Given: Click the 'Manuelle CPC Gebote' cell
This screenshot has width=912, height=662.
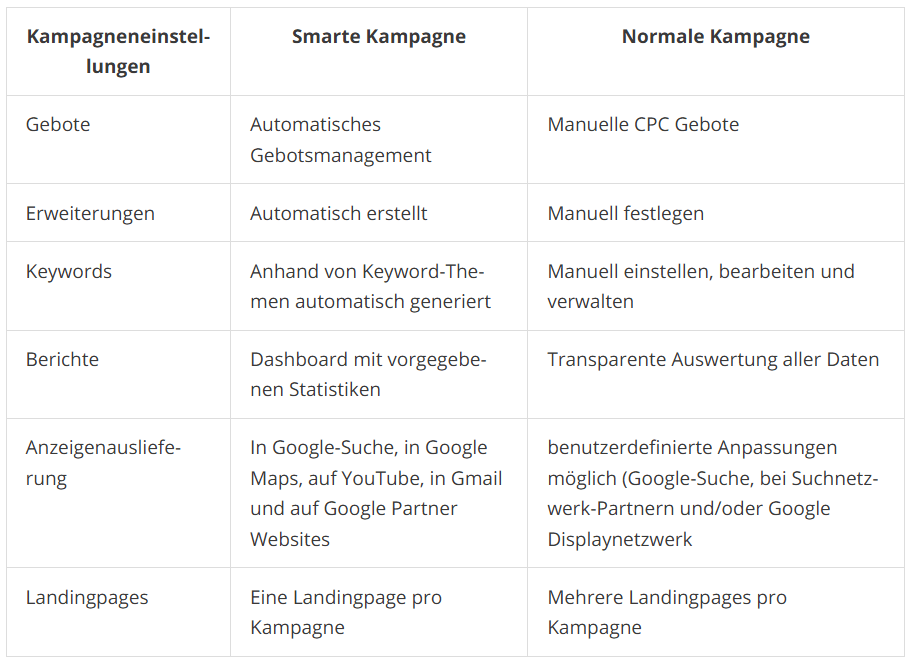Looking at the screenshot, I should [643, 125].
